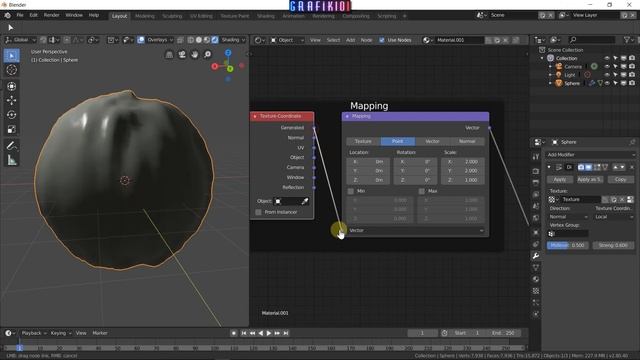Select the Cursor tool
This screenshot has height=360, width=640.
[11, 70]
